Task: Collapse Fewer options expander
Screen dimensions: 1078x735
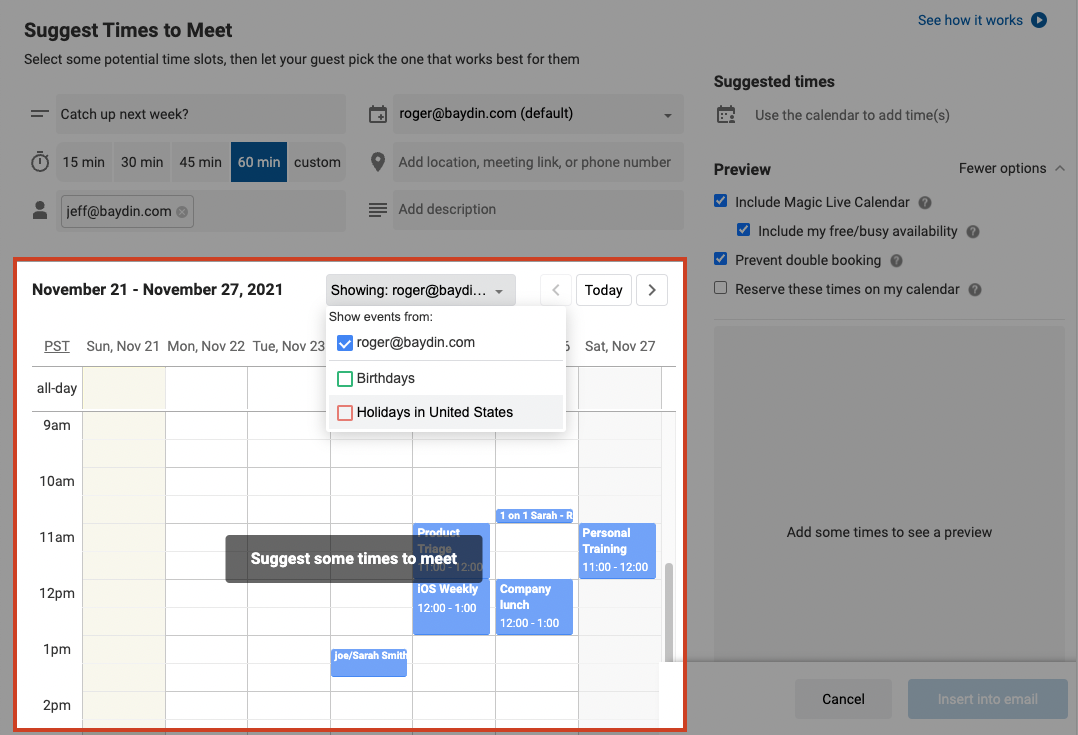Action: pyautogui.click(x=1011, y=168)
